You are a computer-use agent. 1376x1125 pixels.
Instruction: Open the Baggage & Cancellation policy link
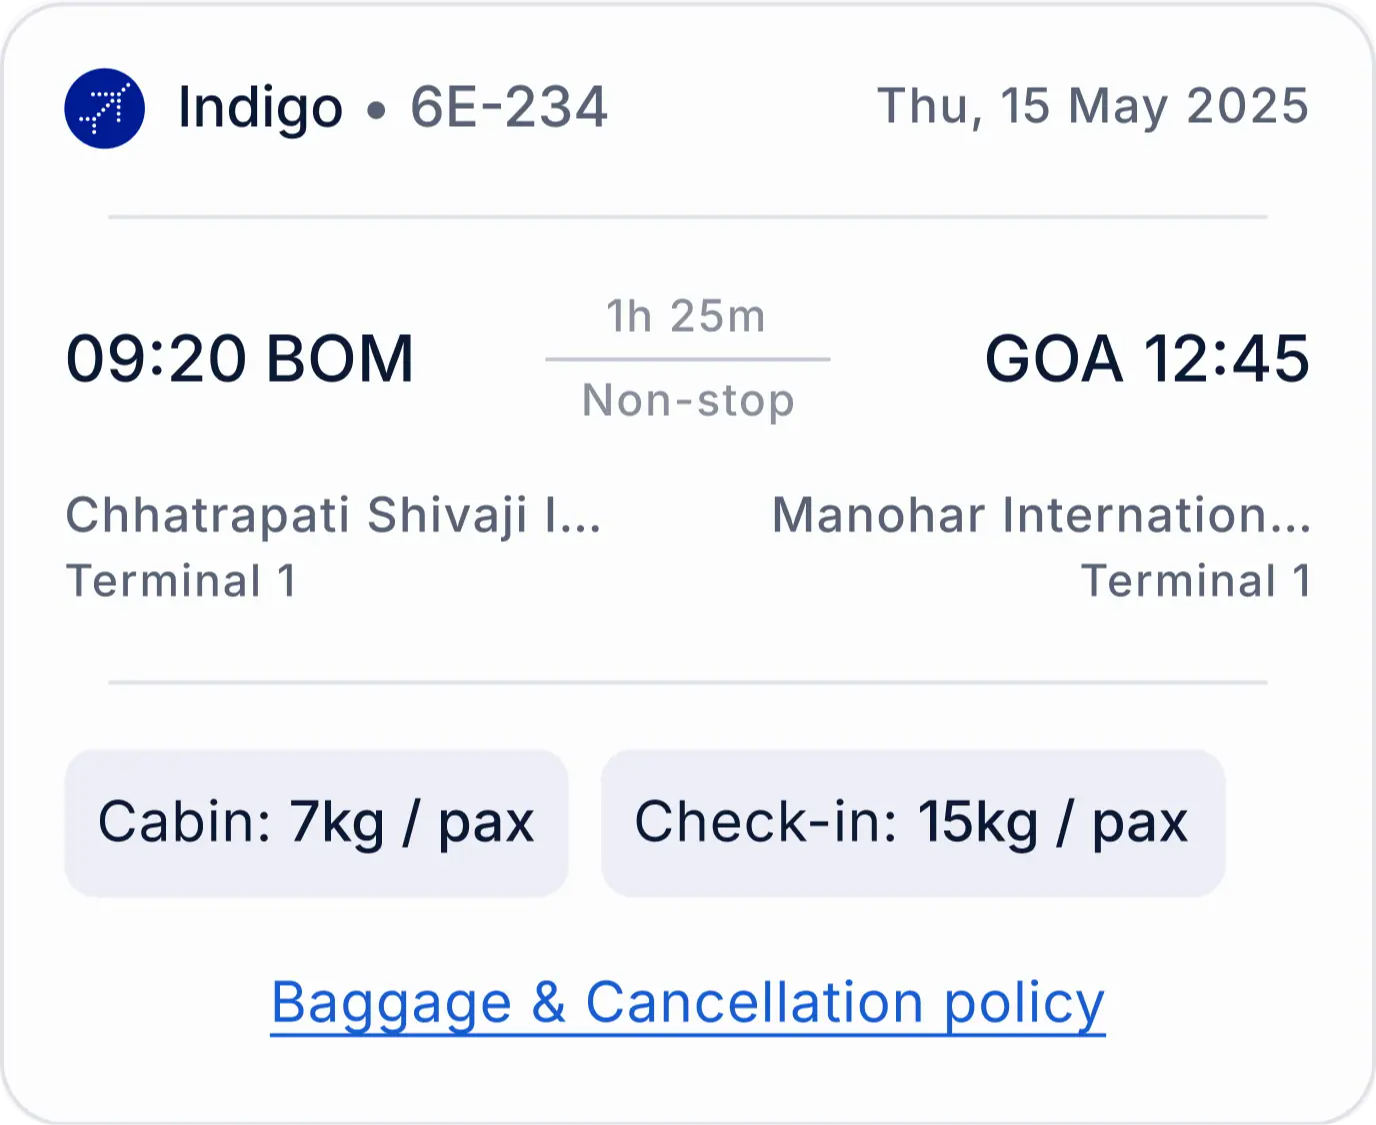(x=688, y=1003)
